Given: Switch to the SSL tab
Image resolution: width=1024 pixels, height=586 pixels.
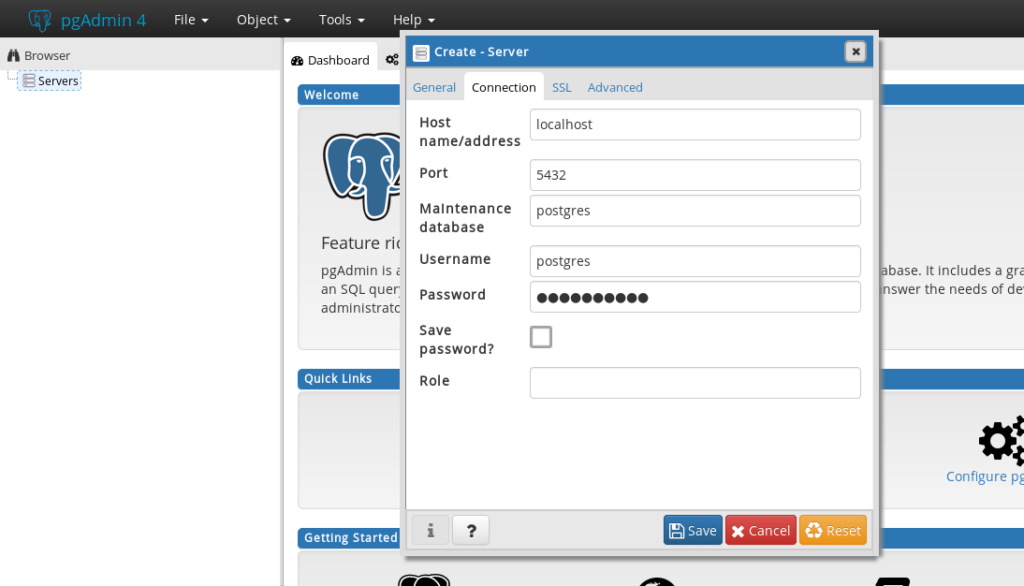Looking at the screenshot, I should coord(561,87).
